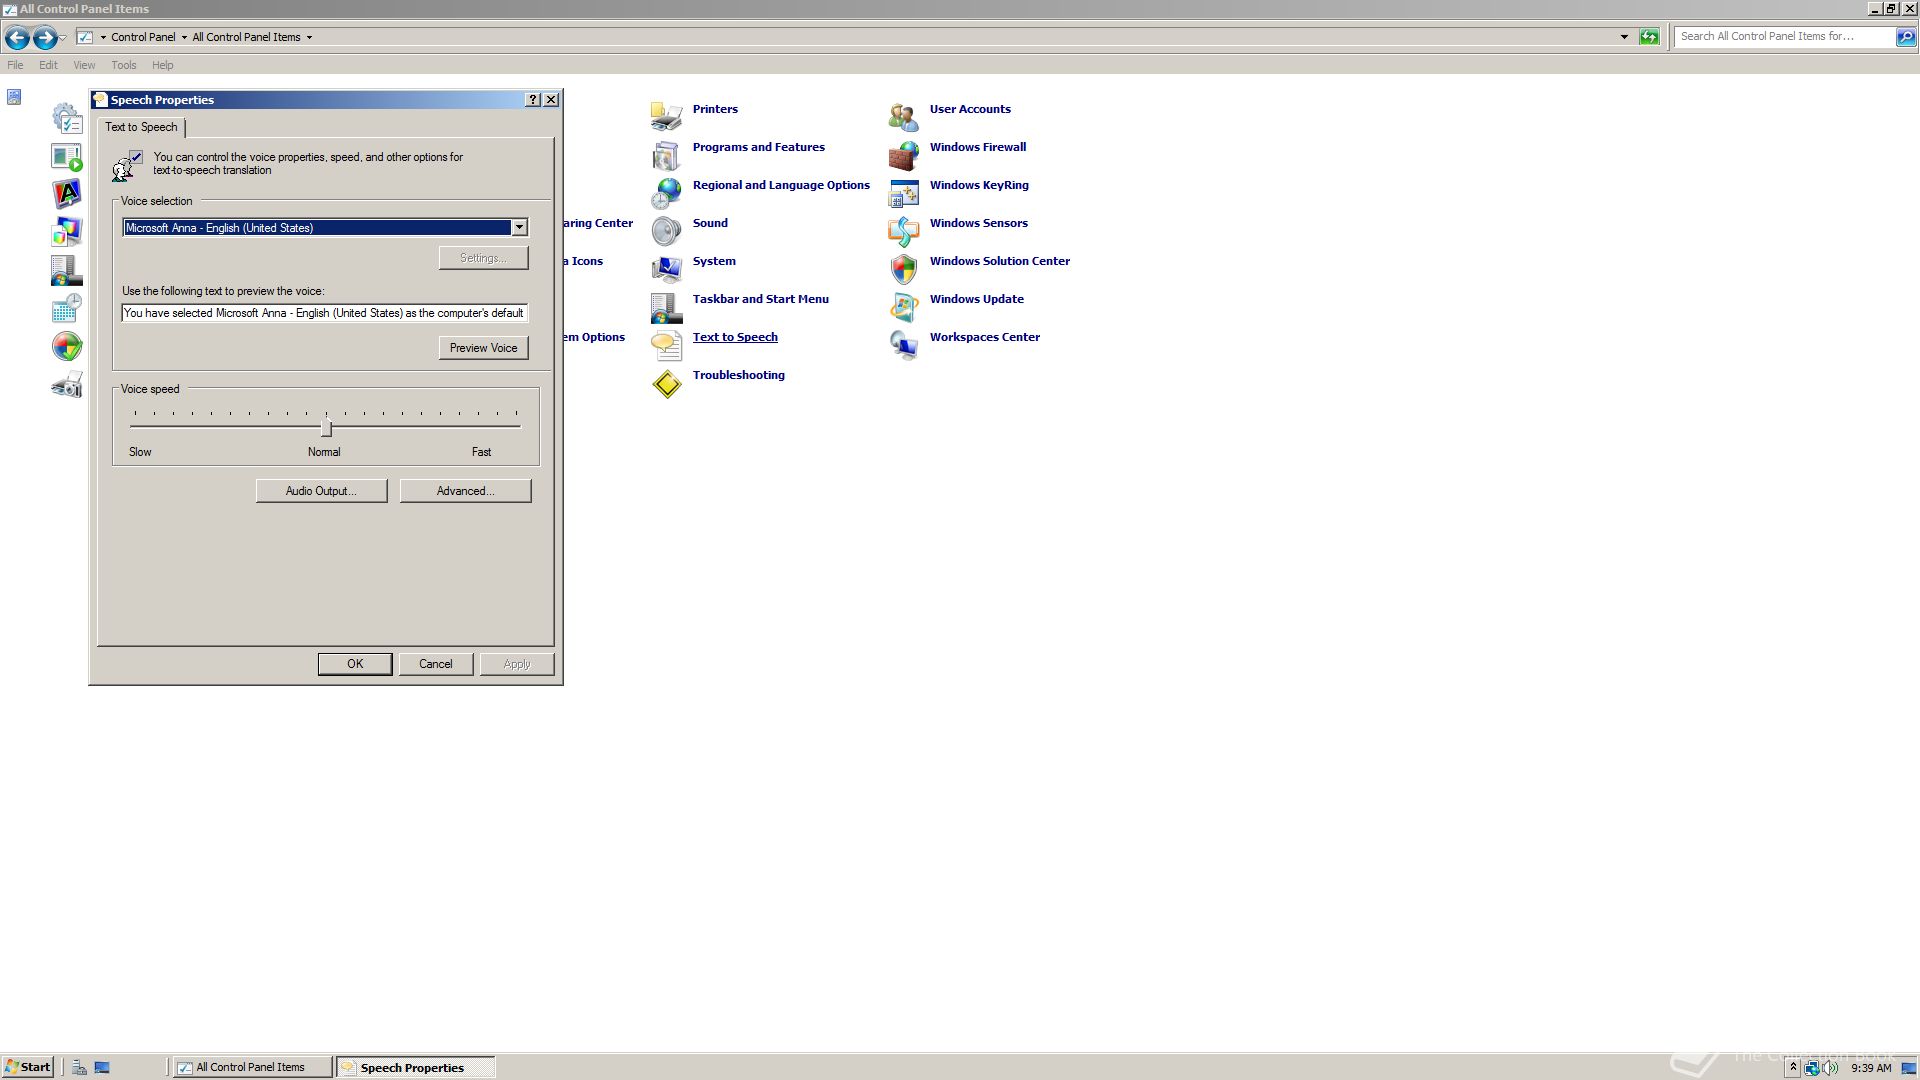This screenshot has width=1920, height=1080.
Task: Click the calendar with clock Date and Time icon
Action: (x=67, y=308)
